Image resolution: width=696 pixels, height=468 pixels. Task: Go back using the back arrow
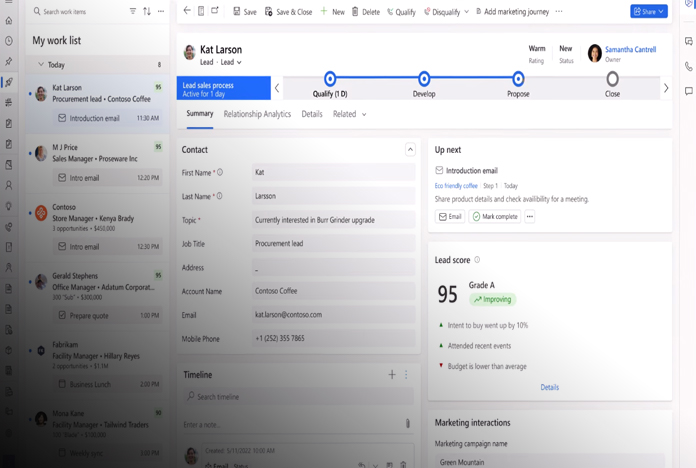pyautogui.click(x=187, y=11)
